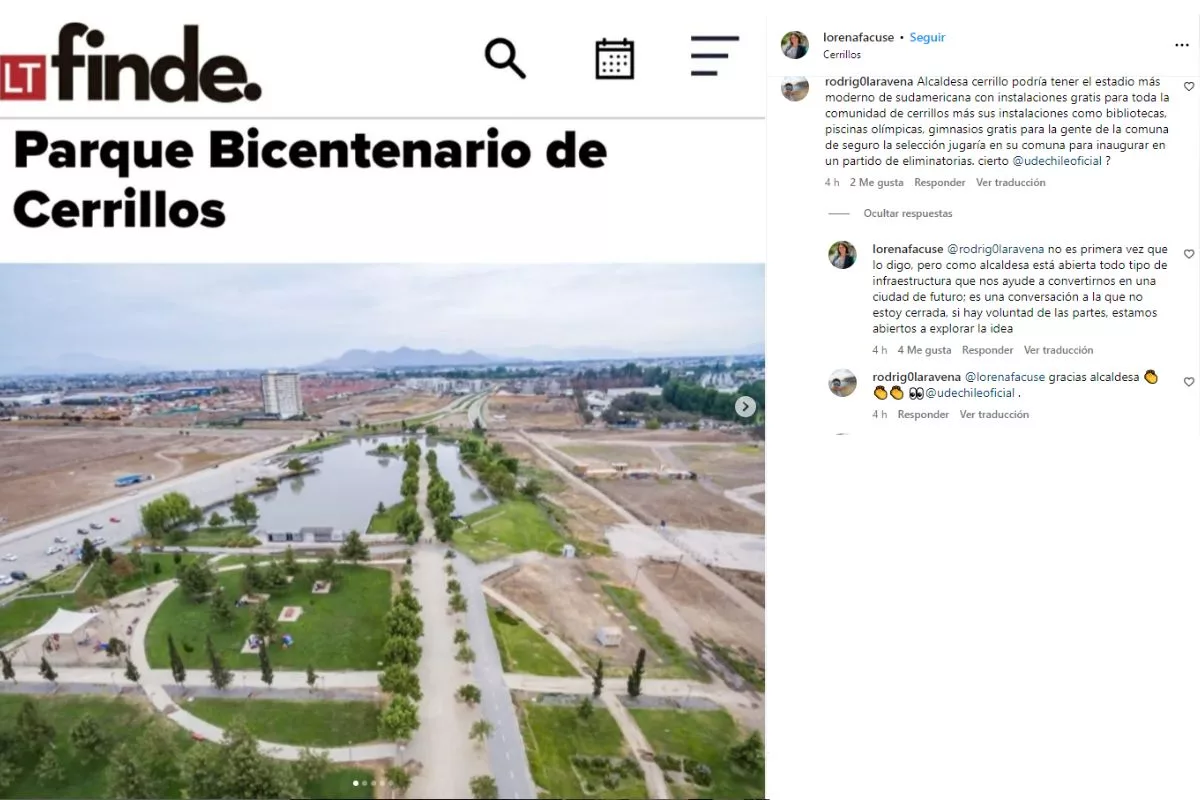1200x800 pixels.
Task: Like lorenafacuse's reply with heart icon
Action: pyautogui.click(x=1189, y=254)
